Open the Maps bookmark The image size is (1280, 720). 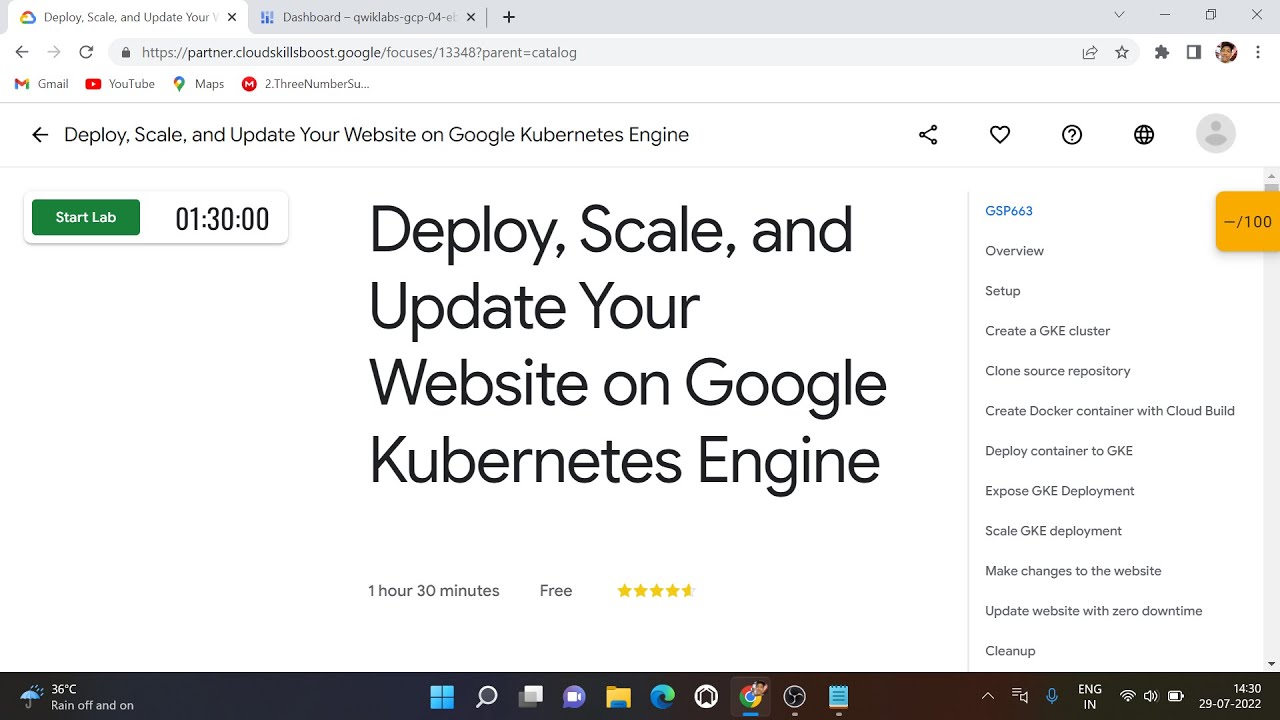pos(198,84)
